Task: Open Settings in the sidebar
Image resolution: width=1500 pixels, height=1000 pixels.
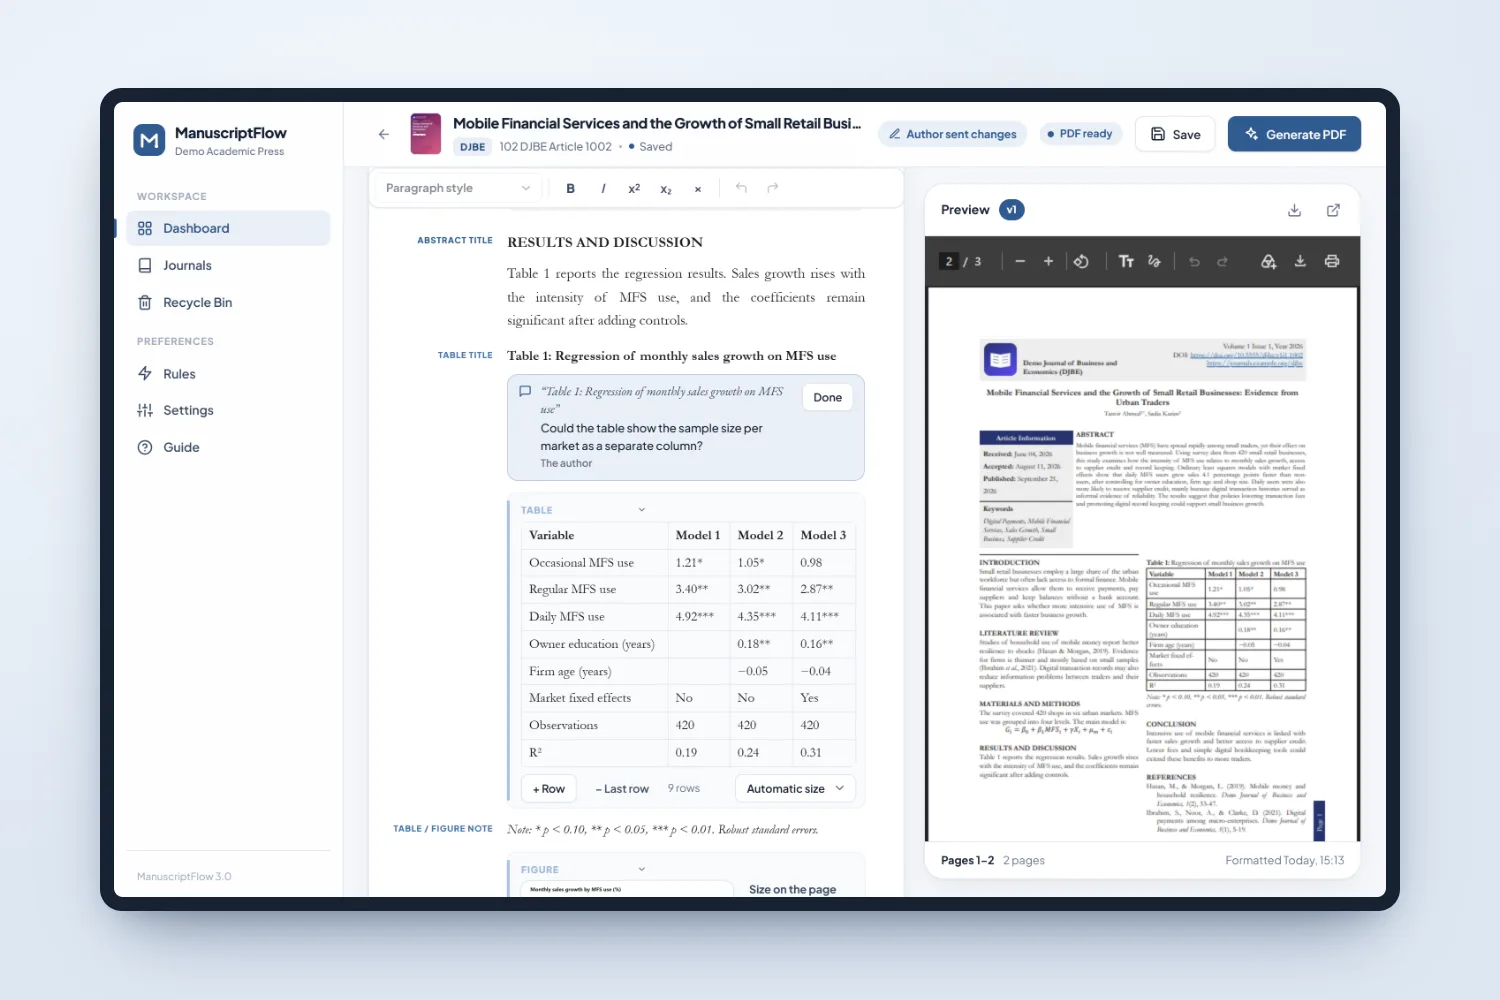Action: (228, 410)
